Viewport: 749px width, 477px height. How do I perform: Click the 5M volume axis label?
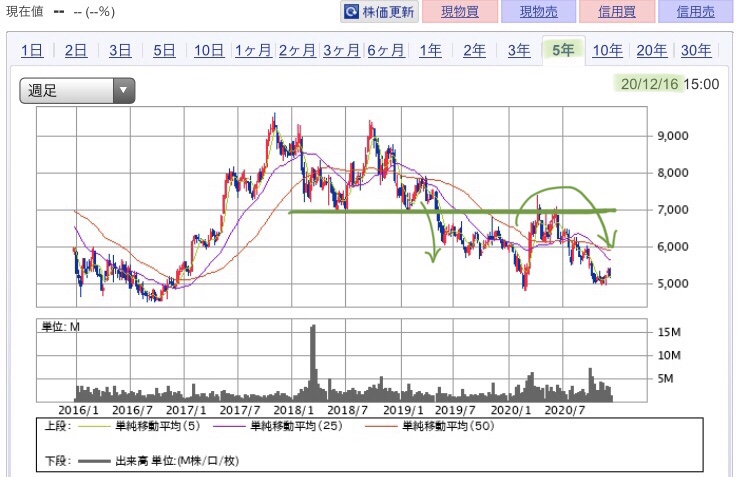[665, 379]
